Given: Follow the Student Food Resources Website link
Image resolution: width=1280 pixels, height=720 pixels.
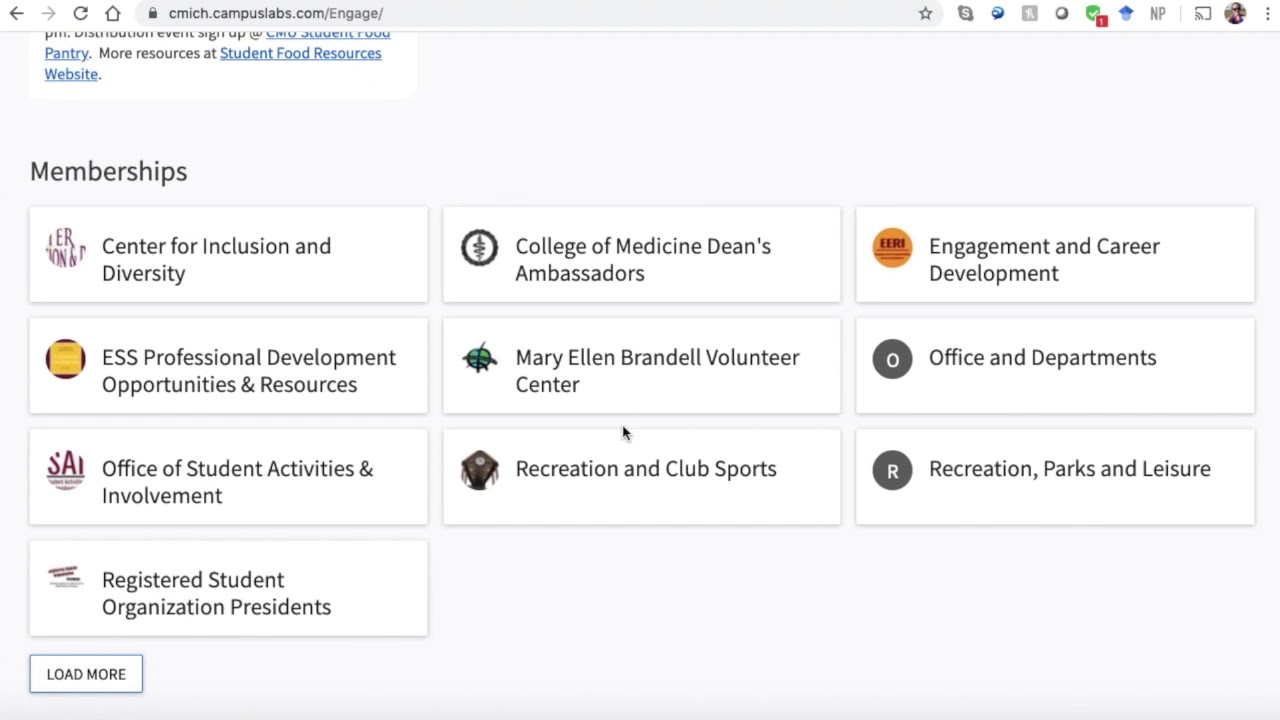Looking at the screenshot, I should tap(300, 53).
